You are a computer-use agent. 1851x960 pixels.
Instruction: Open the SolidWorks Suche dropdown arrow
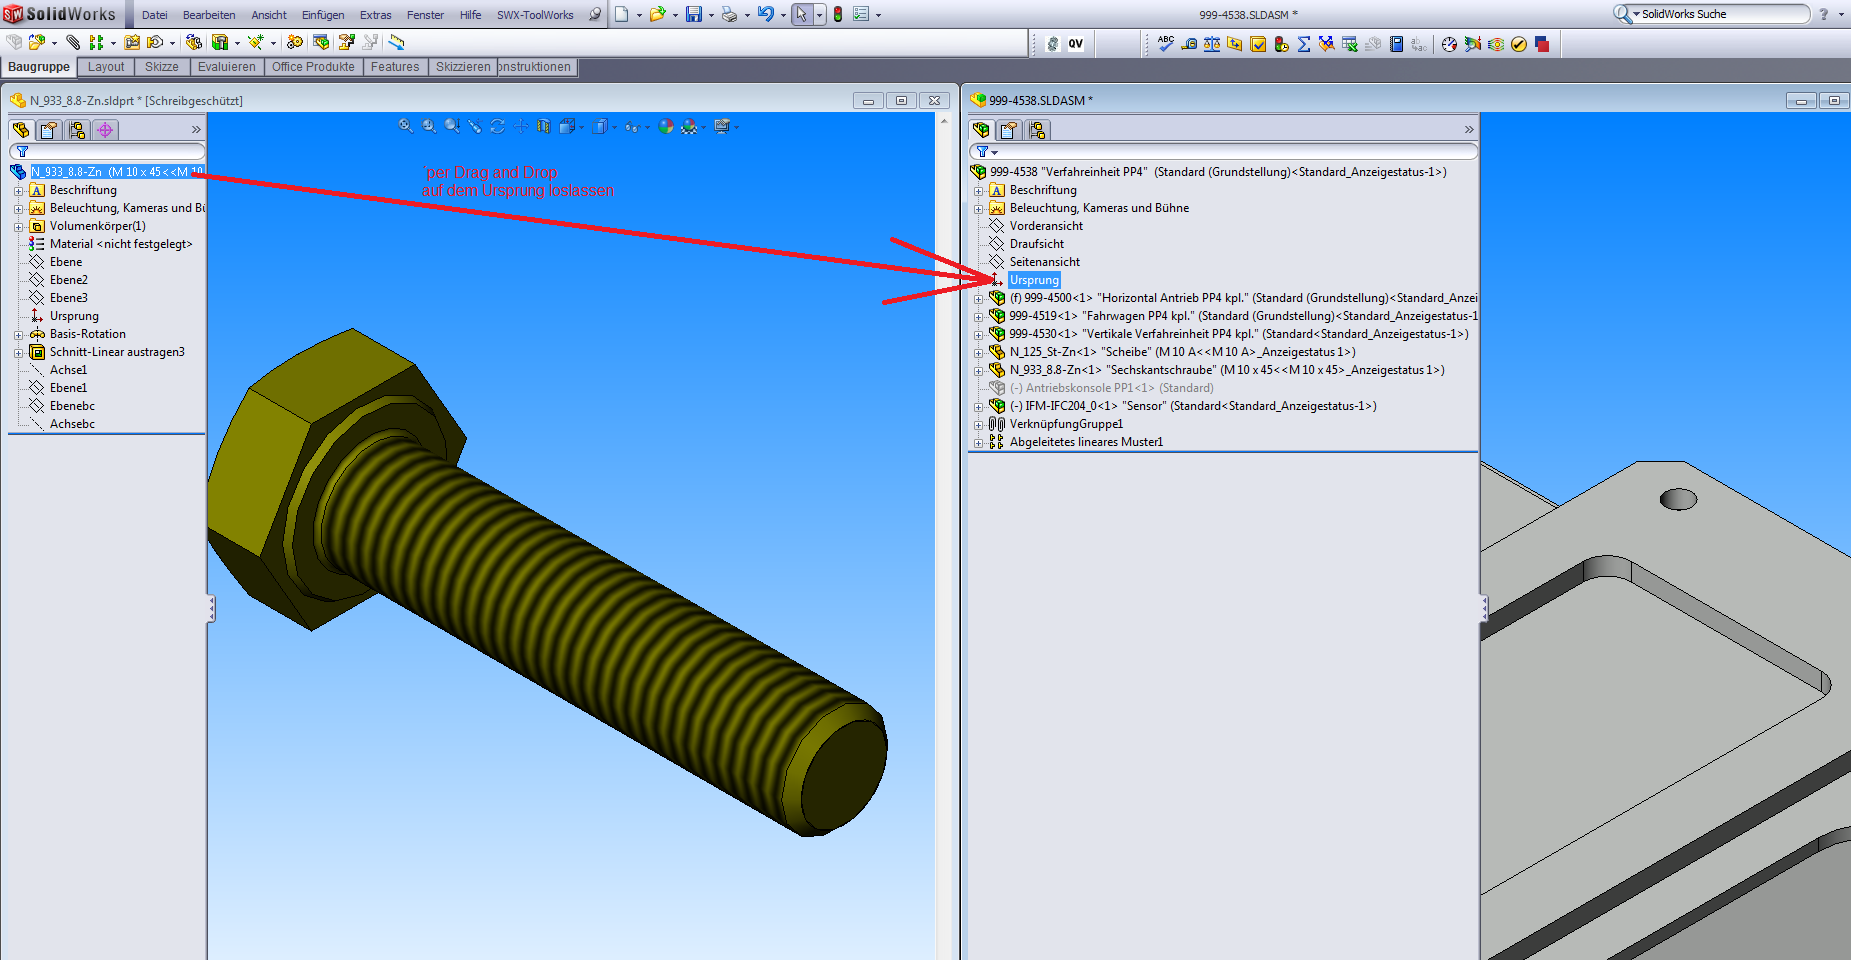tap(1636, 14)
